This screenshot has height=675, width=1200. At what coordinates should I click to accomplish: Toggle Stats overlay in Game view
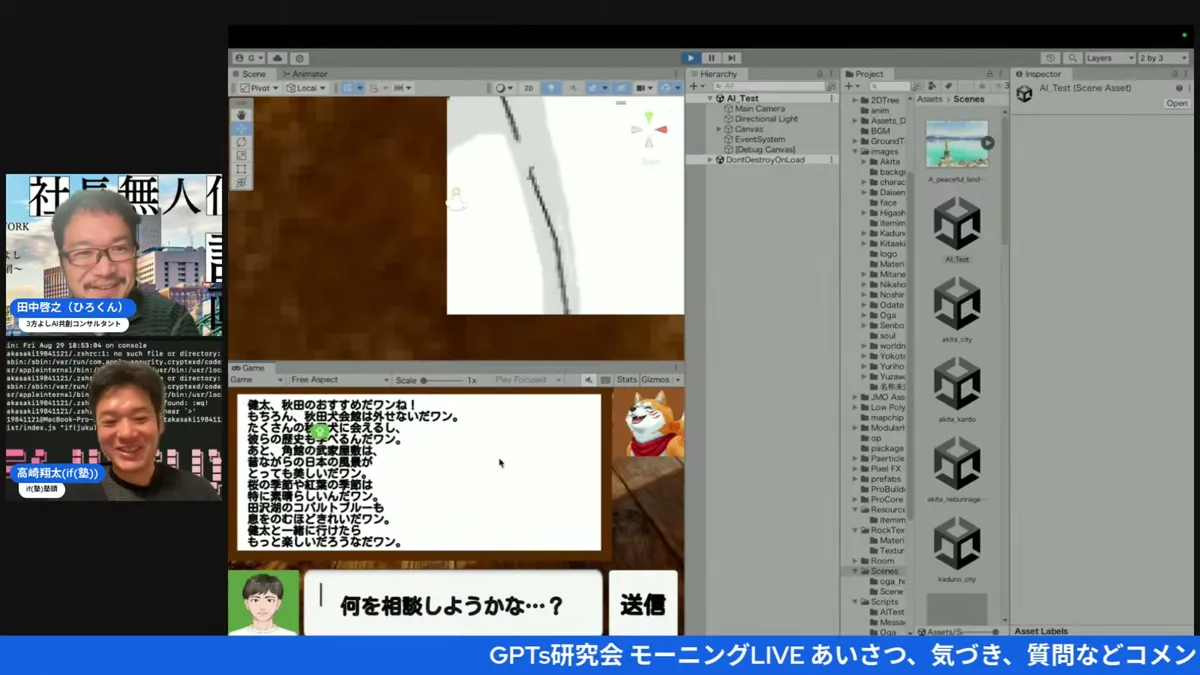(x=627, y=380)
